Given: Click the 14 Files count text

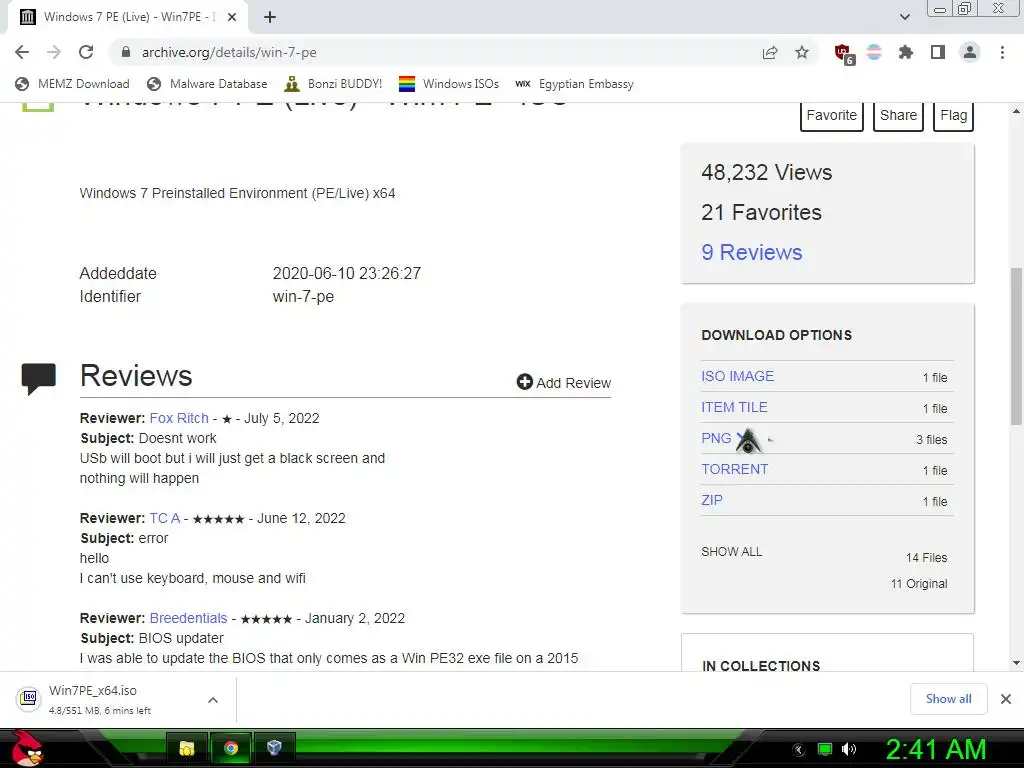Looking at the screenshot, I should [926, 558].
